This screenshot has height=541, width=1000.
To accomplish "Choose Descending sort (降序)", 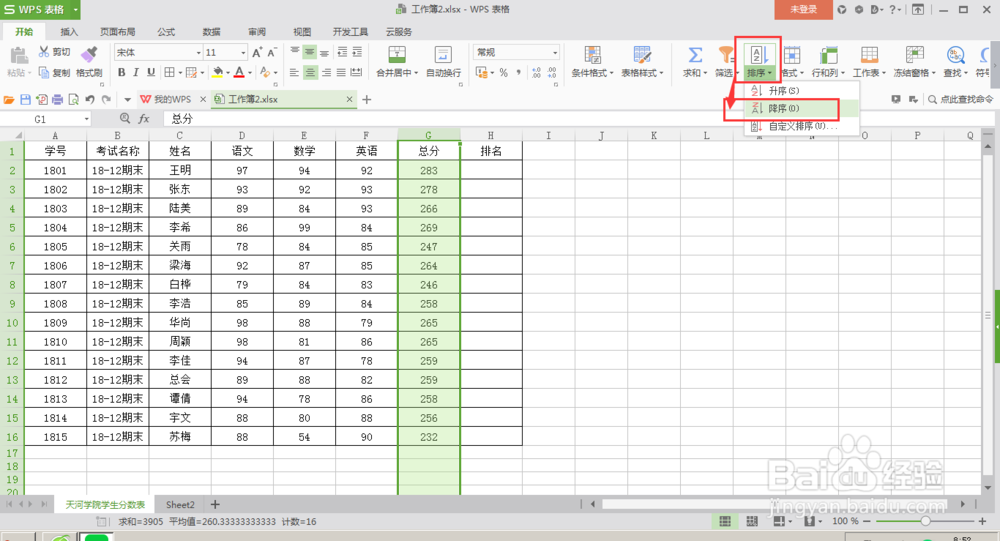I will (x=802, y=108).
